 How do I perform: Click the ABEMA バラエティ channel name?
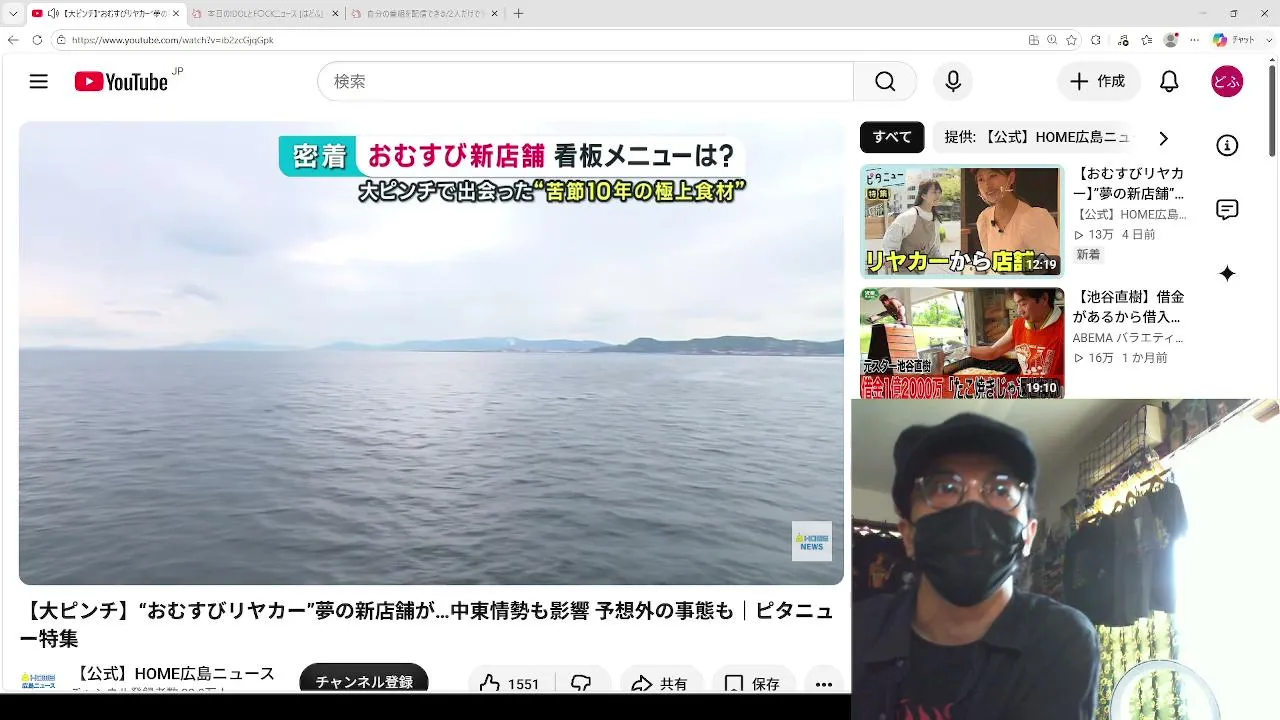1128,338
